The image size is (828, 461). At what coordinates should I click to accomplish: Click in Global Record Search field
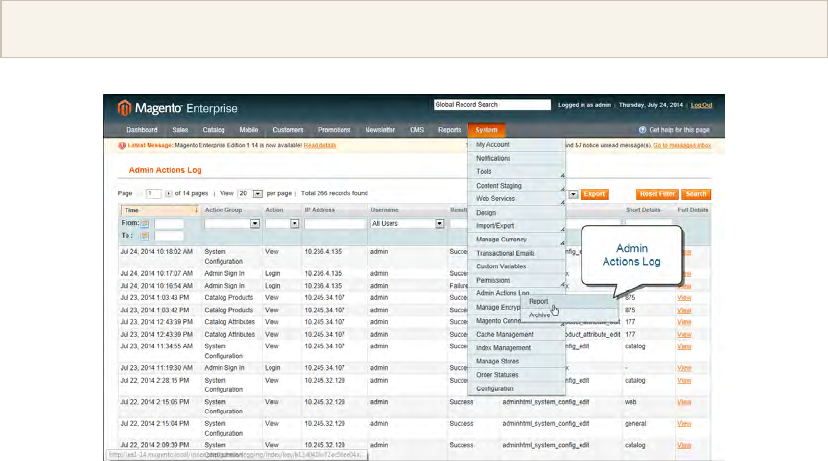click(x=492, y=105)
